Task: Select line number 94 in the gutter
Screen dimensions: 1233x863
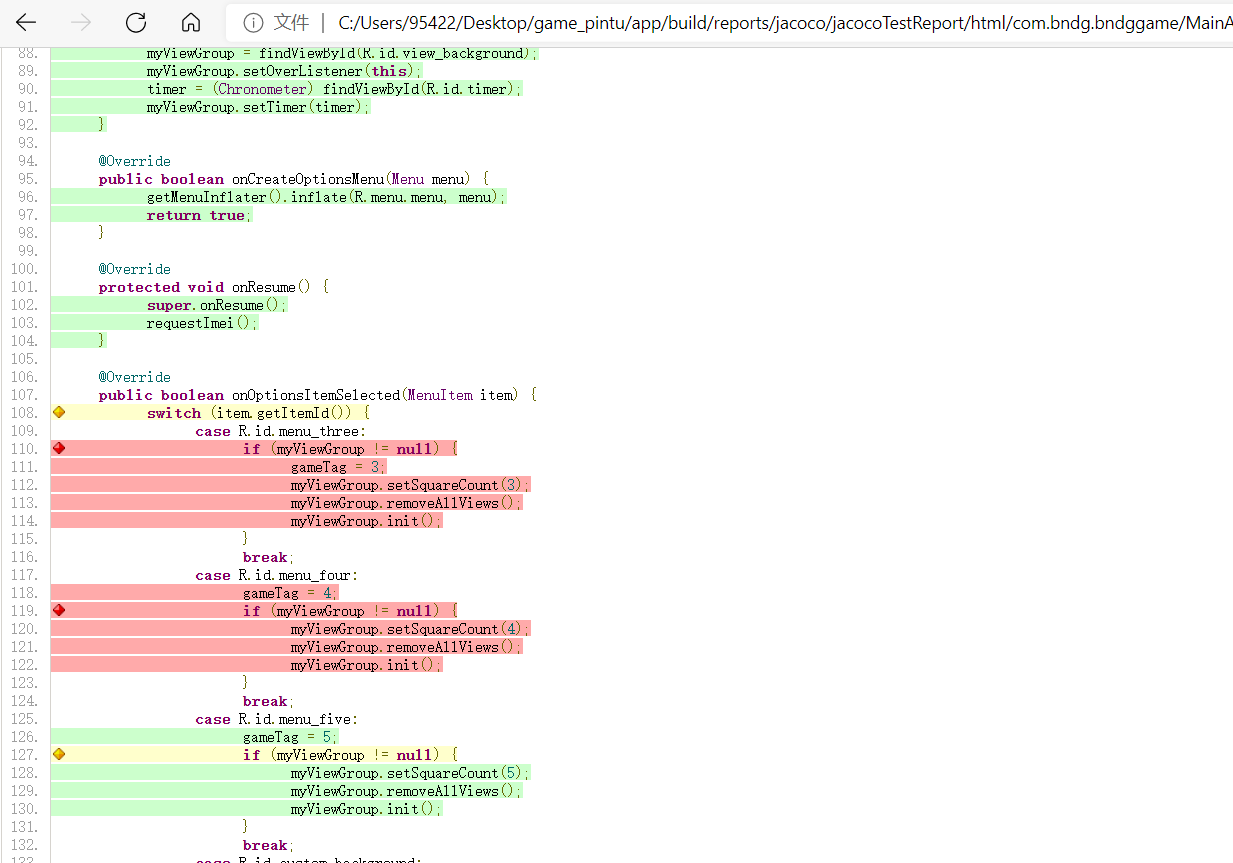Action: pyautogui.click(x=25, y=161)
